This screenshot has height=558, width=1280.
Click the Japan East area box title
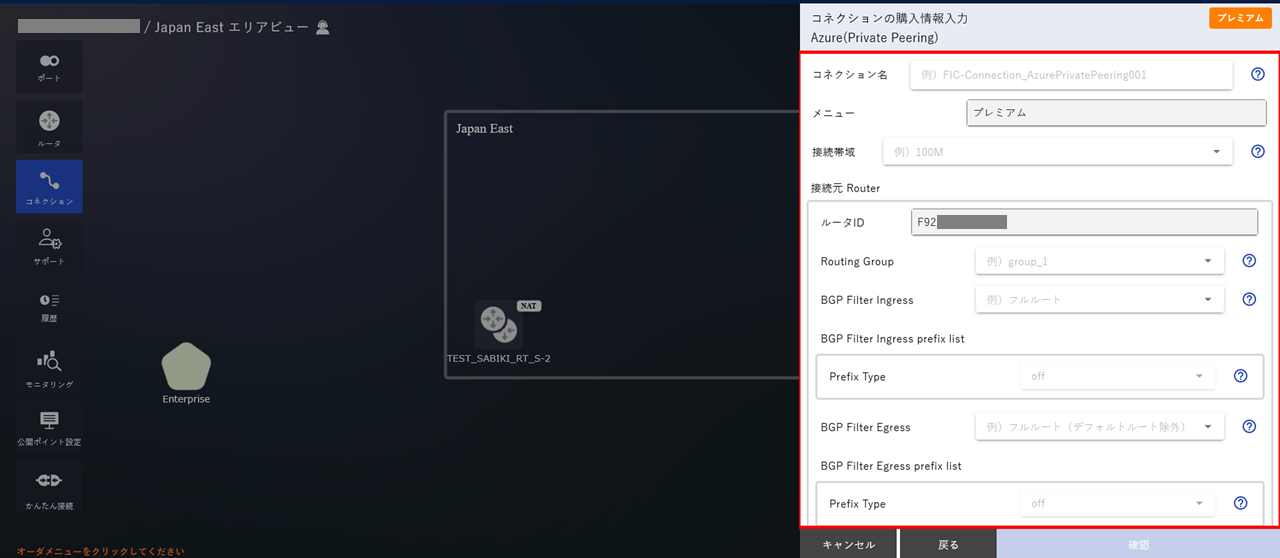[x=484, y=129]
